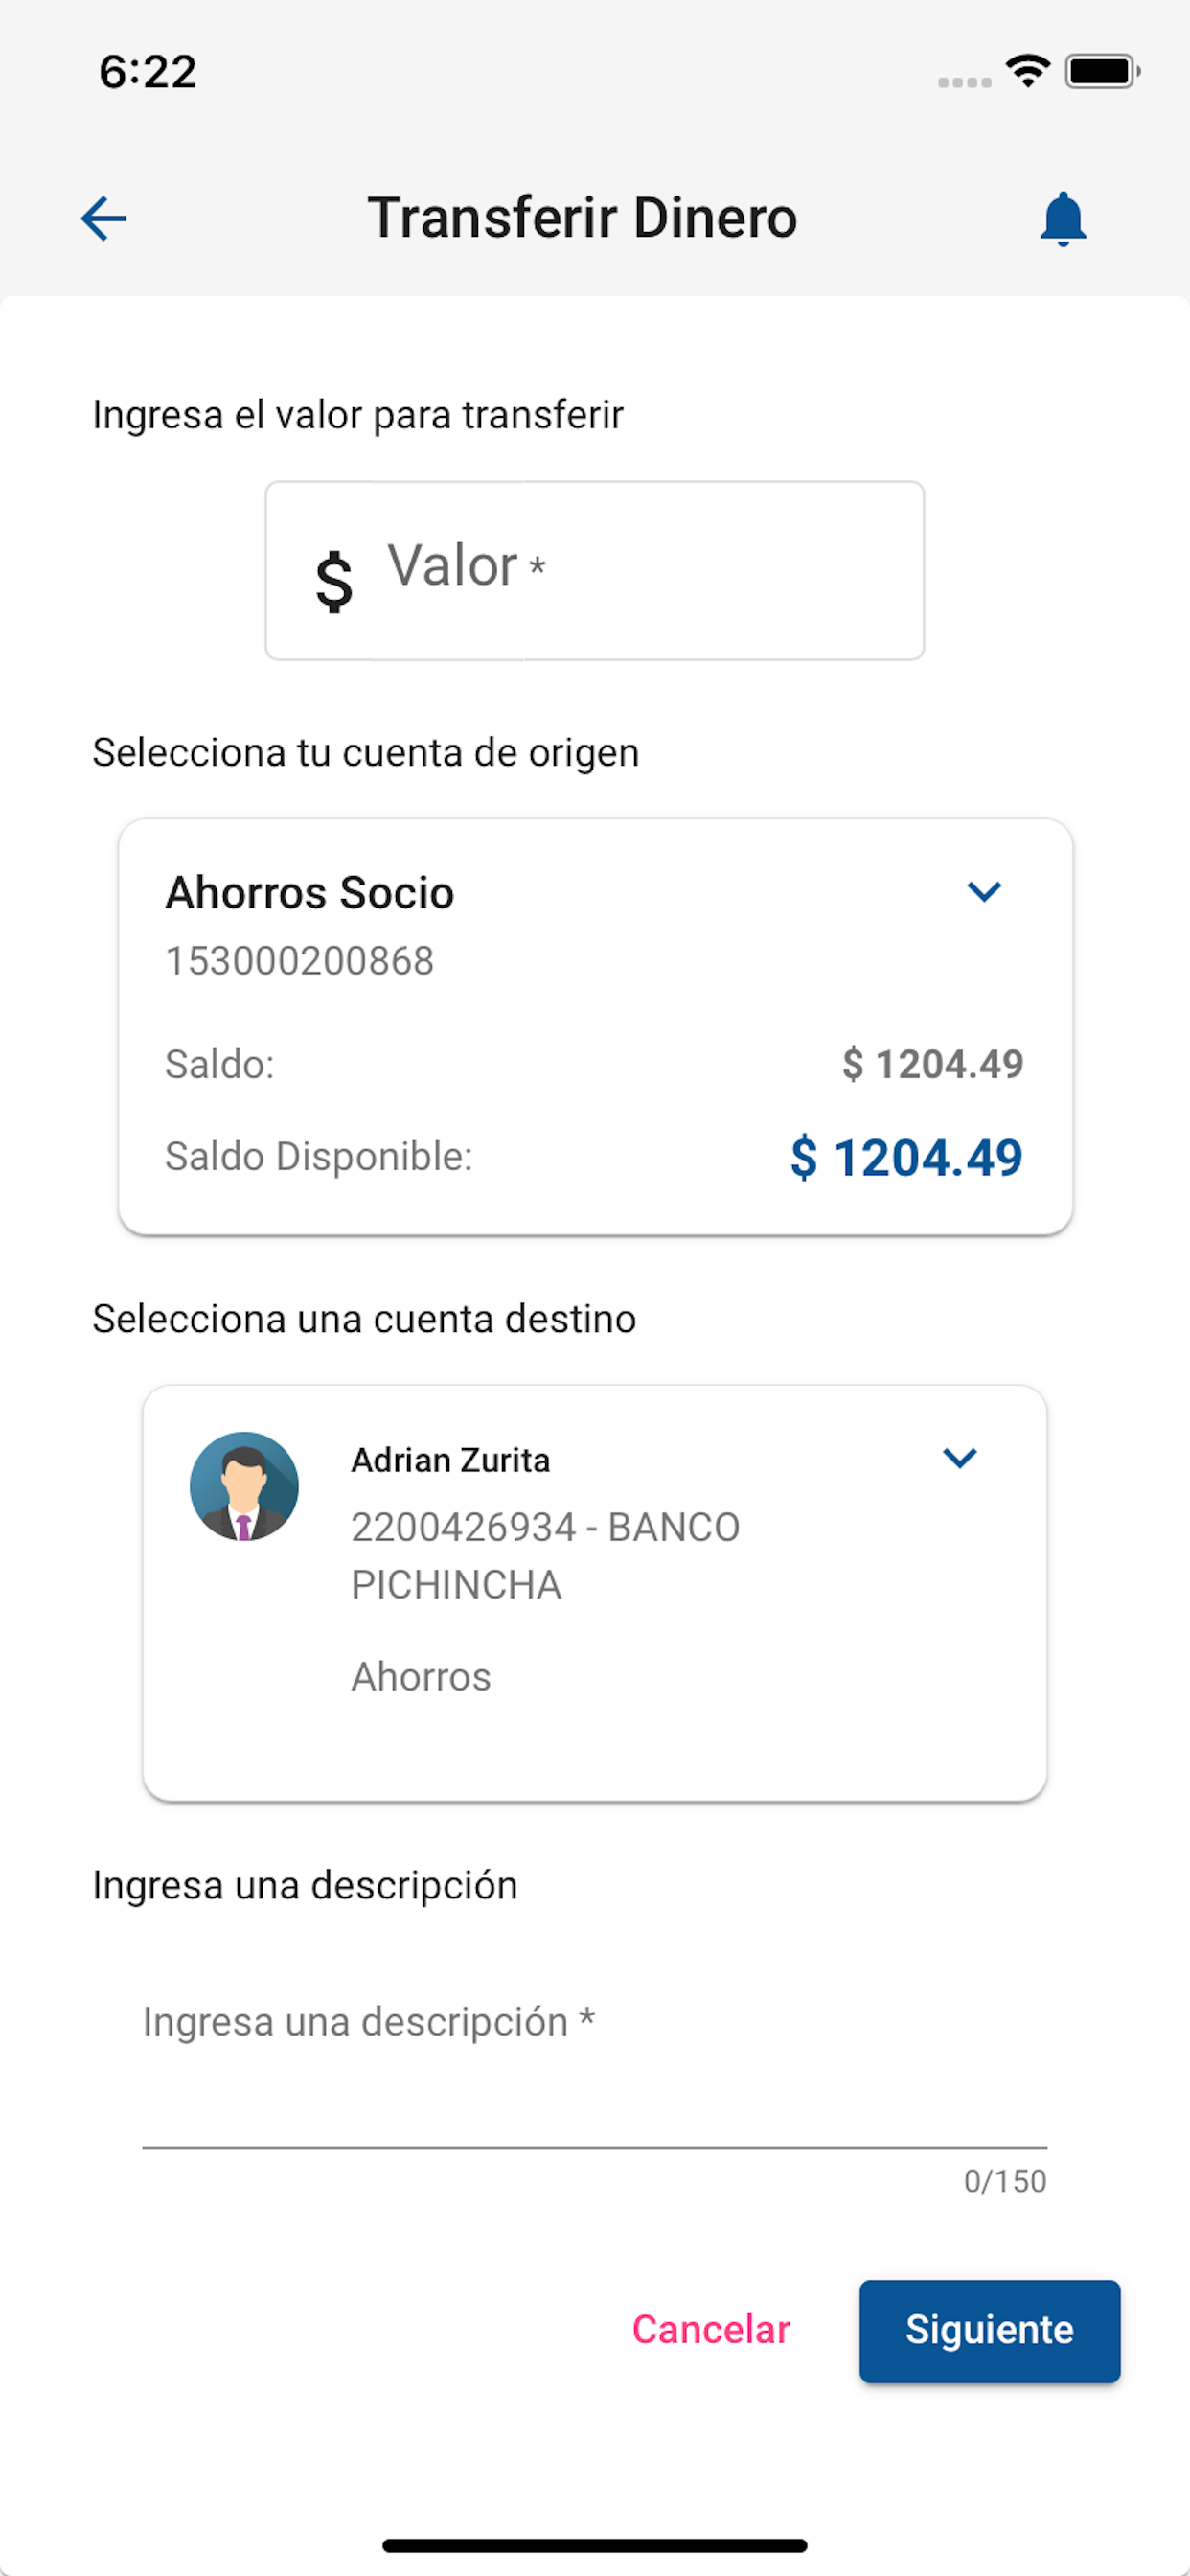This screenshot has height=2576, width=1190.
Task: Tap the battery status icon
Action: (1102, 71)
